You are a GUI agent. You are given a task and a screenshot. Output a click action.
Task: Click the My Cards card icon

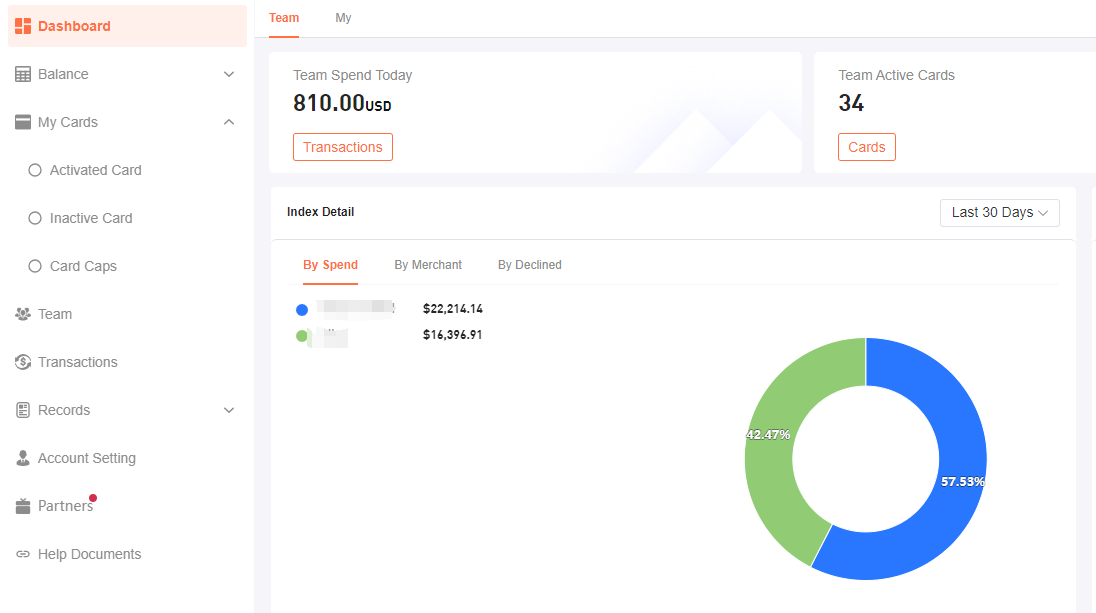point(23,122)
